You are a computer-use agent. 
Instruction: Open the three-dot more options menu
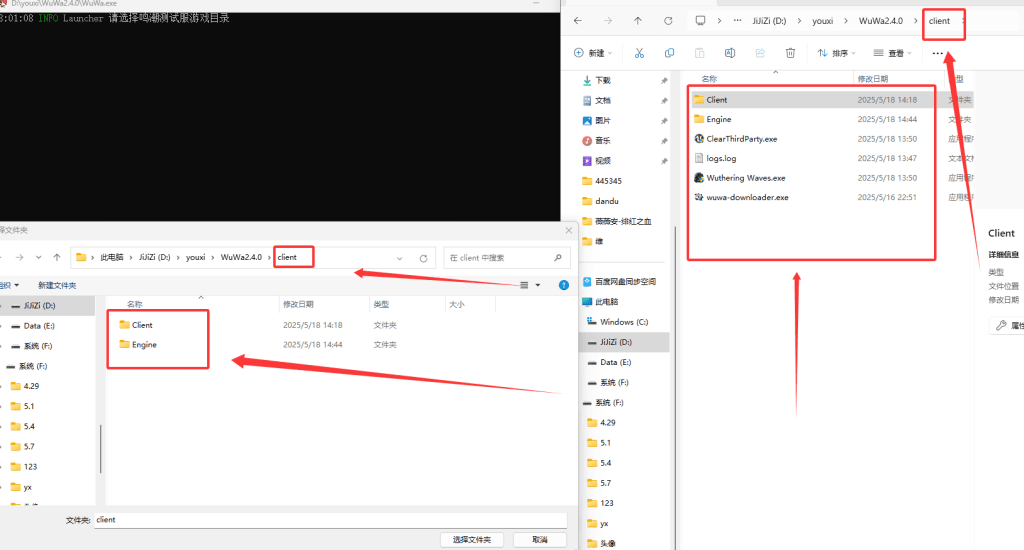click(937, 53)
